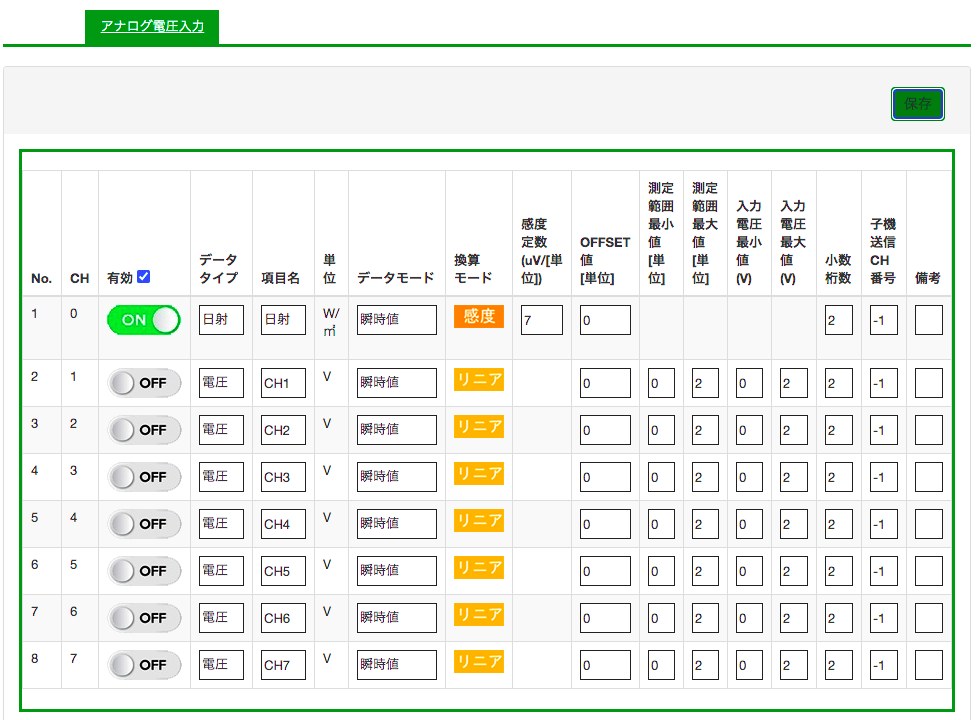Select the 子機送信CH番号 field in row 8
980x720 pixels.
coord(883,665)
